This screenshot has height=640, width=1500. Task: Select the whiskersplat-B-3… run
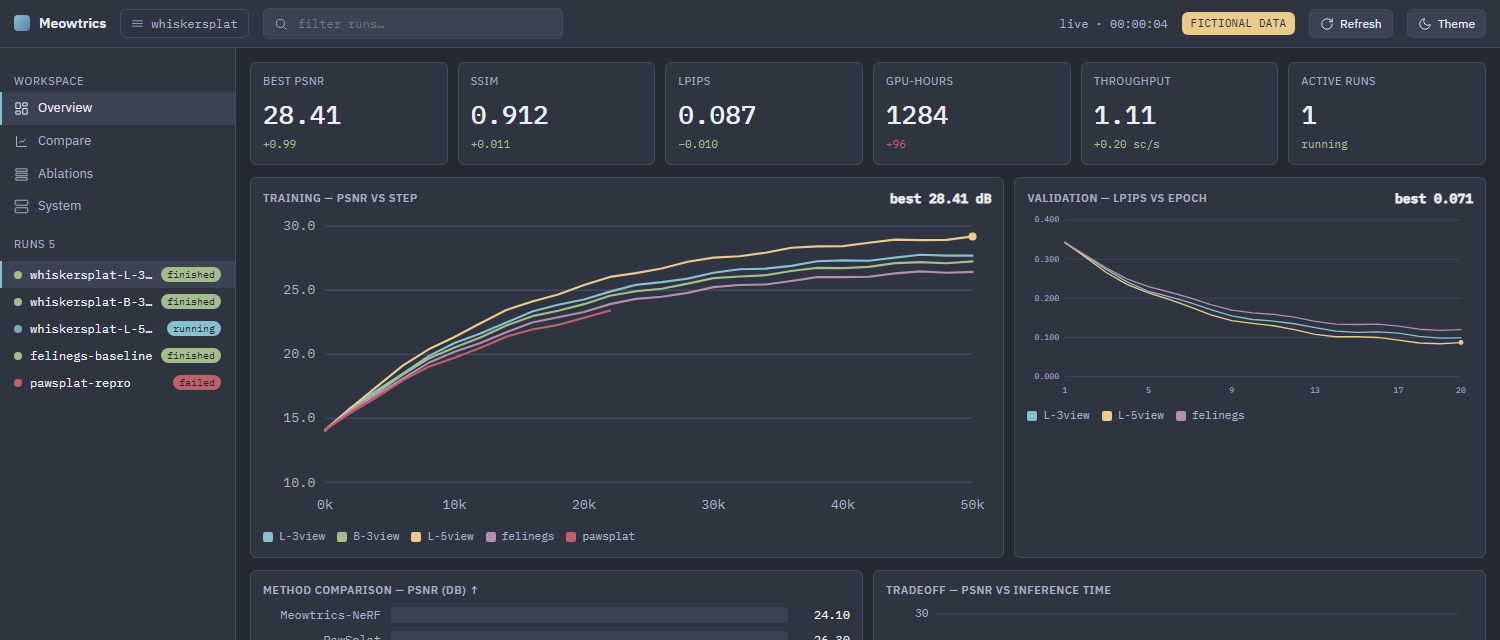pyautogui.click(x=118, y=302)
